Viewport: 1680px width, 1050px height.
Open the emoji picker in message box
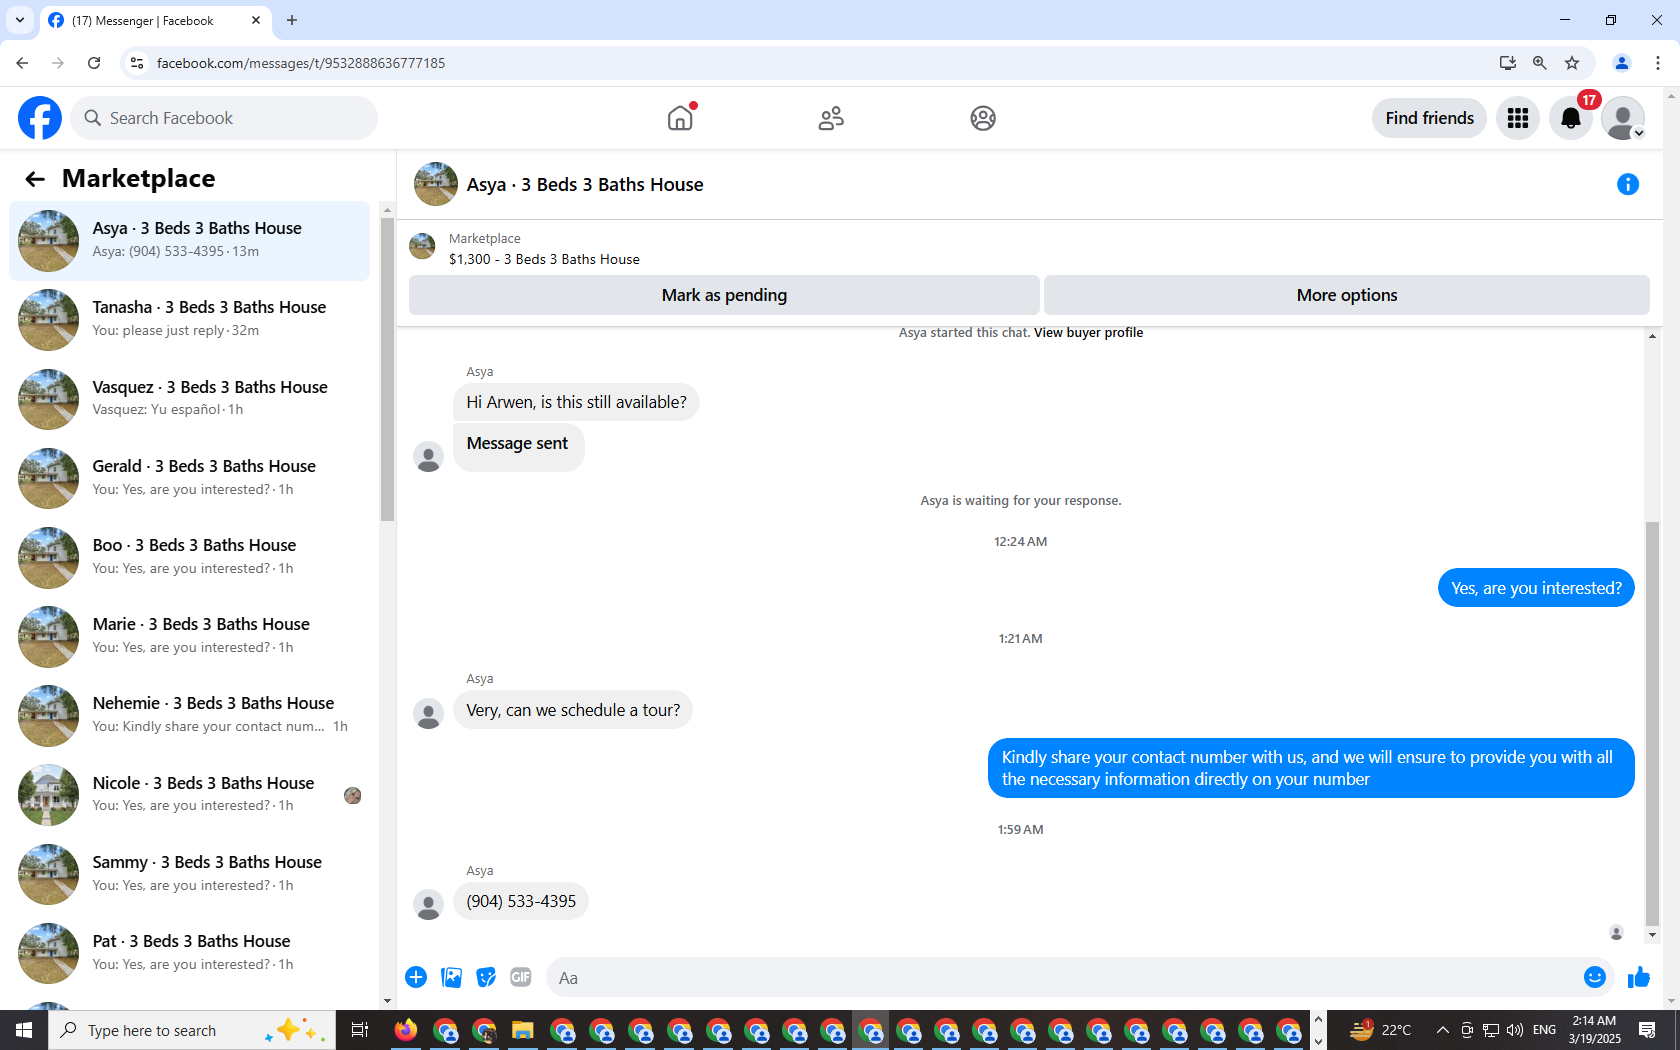[1595, 977]
